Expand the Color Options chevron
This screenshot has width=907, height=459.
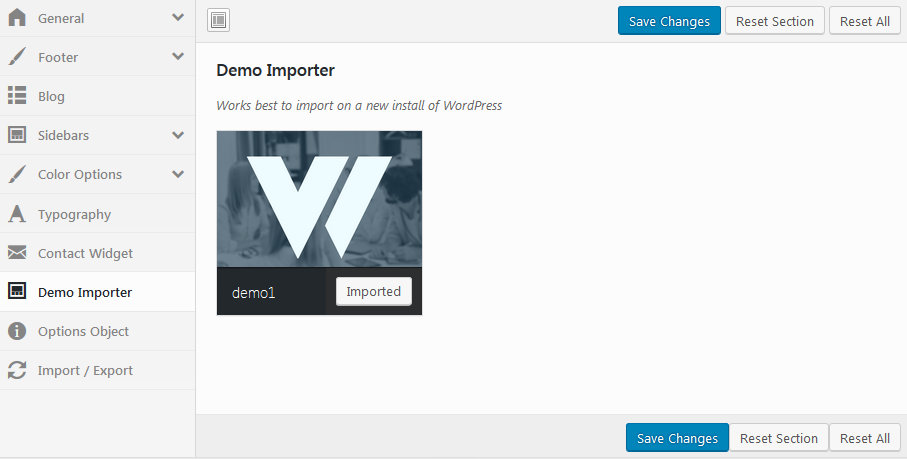[178, 174]
